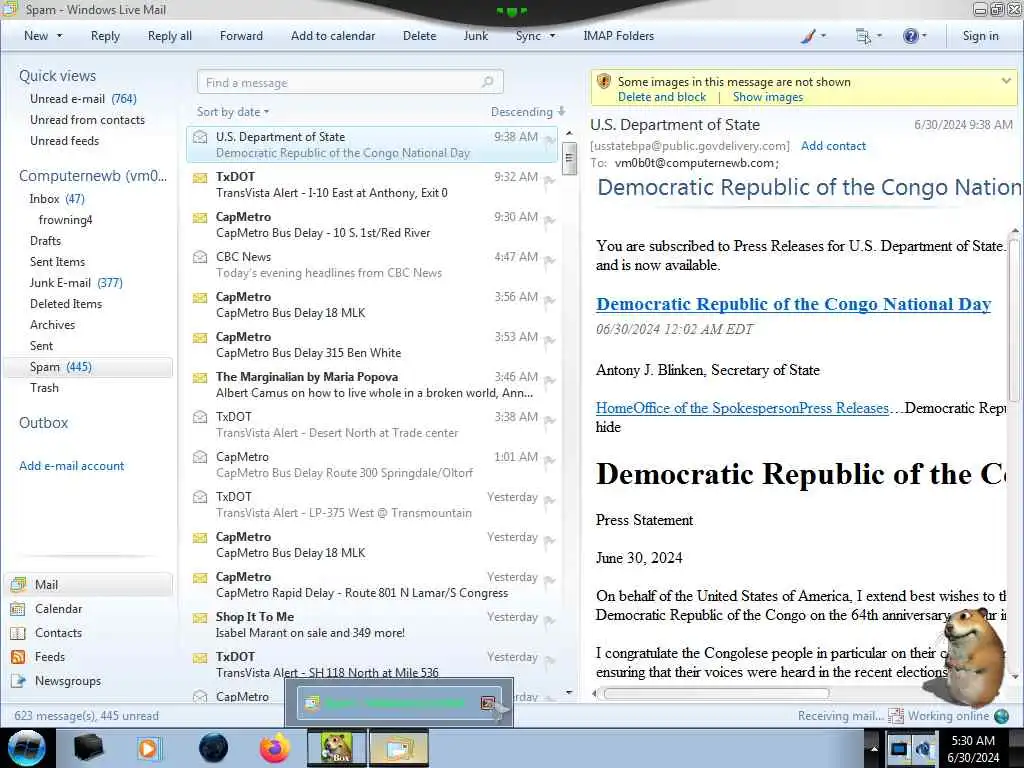This screenshot has height=768, width=1024.
Task: Click the Working online globe icon in status bar
Action: (1001, 716)
